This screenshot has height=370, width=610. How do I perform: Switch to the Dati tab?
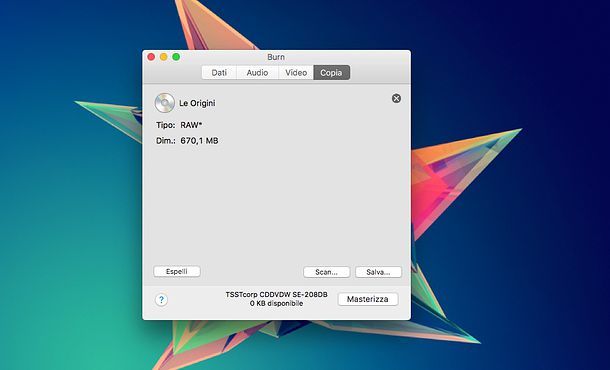pos(219,73)
